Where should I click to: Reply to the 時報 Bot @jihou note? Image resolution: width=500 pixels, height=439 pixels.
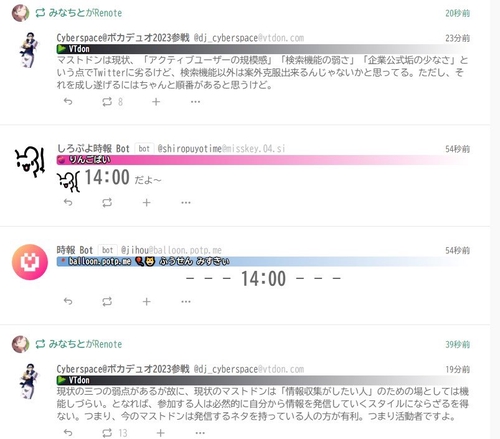pos(68,301)
